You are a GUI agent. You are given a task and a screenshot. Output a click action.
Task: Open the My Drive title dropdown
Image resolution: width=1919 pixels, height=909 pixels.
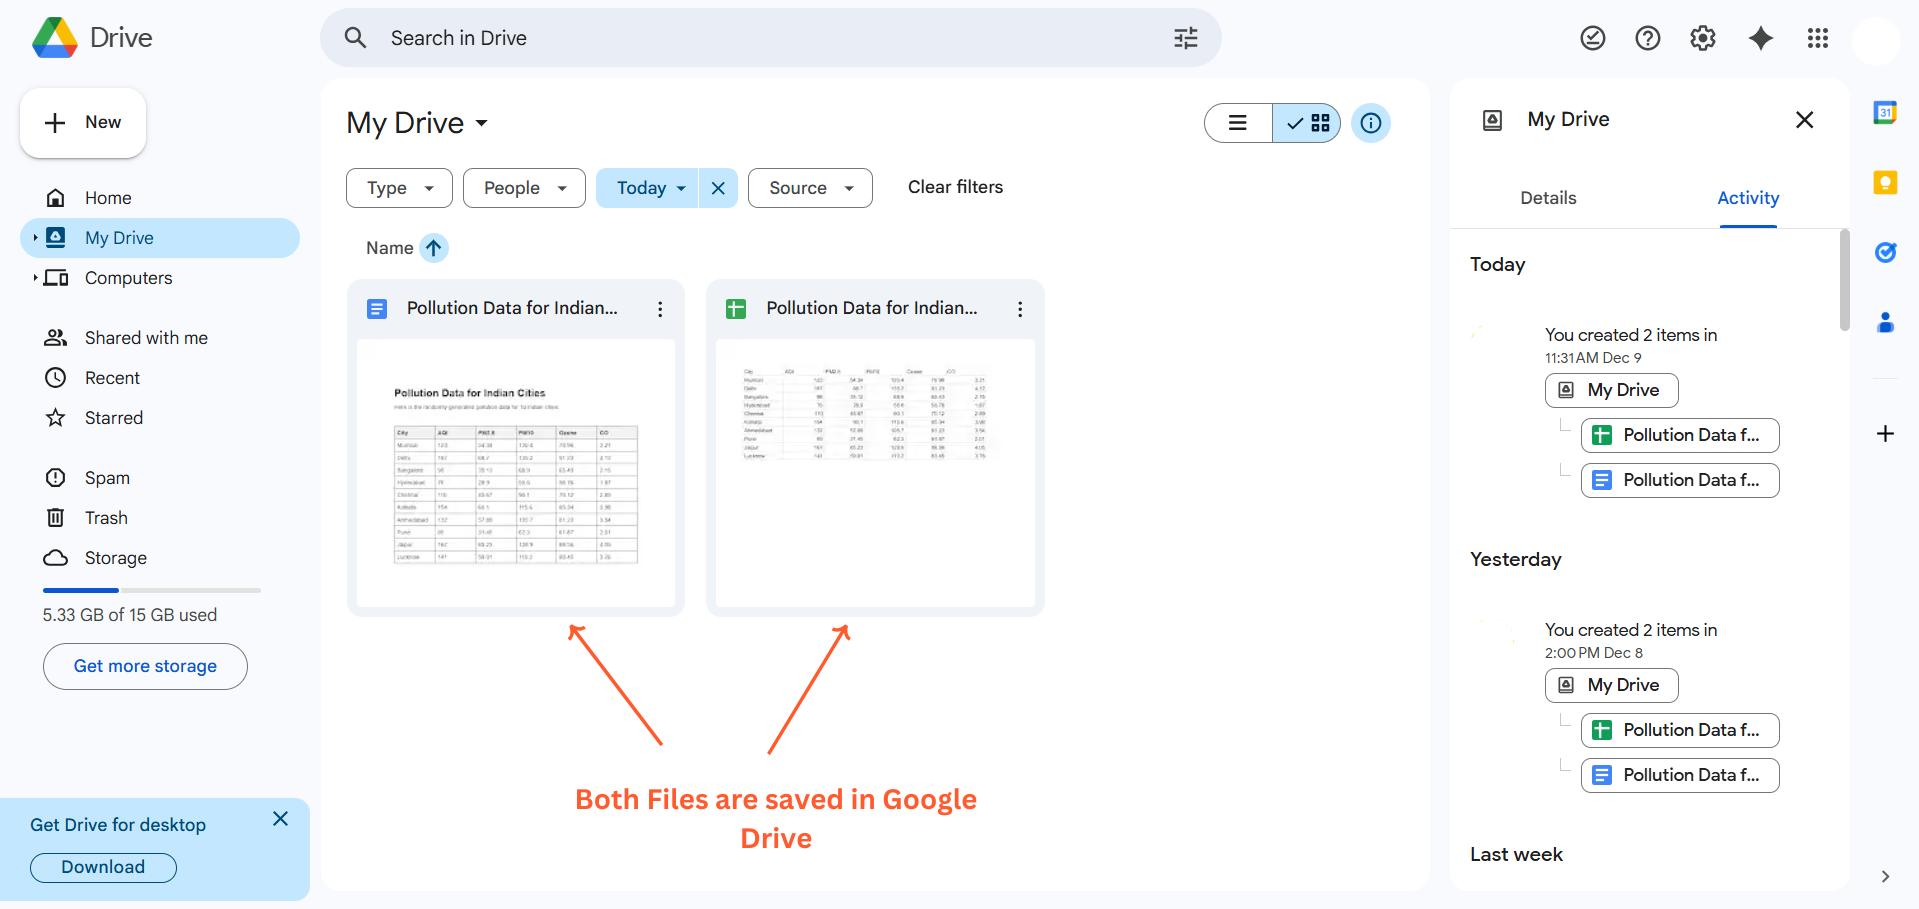[x=417, y=123]
